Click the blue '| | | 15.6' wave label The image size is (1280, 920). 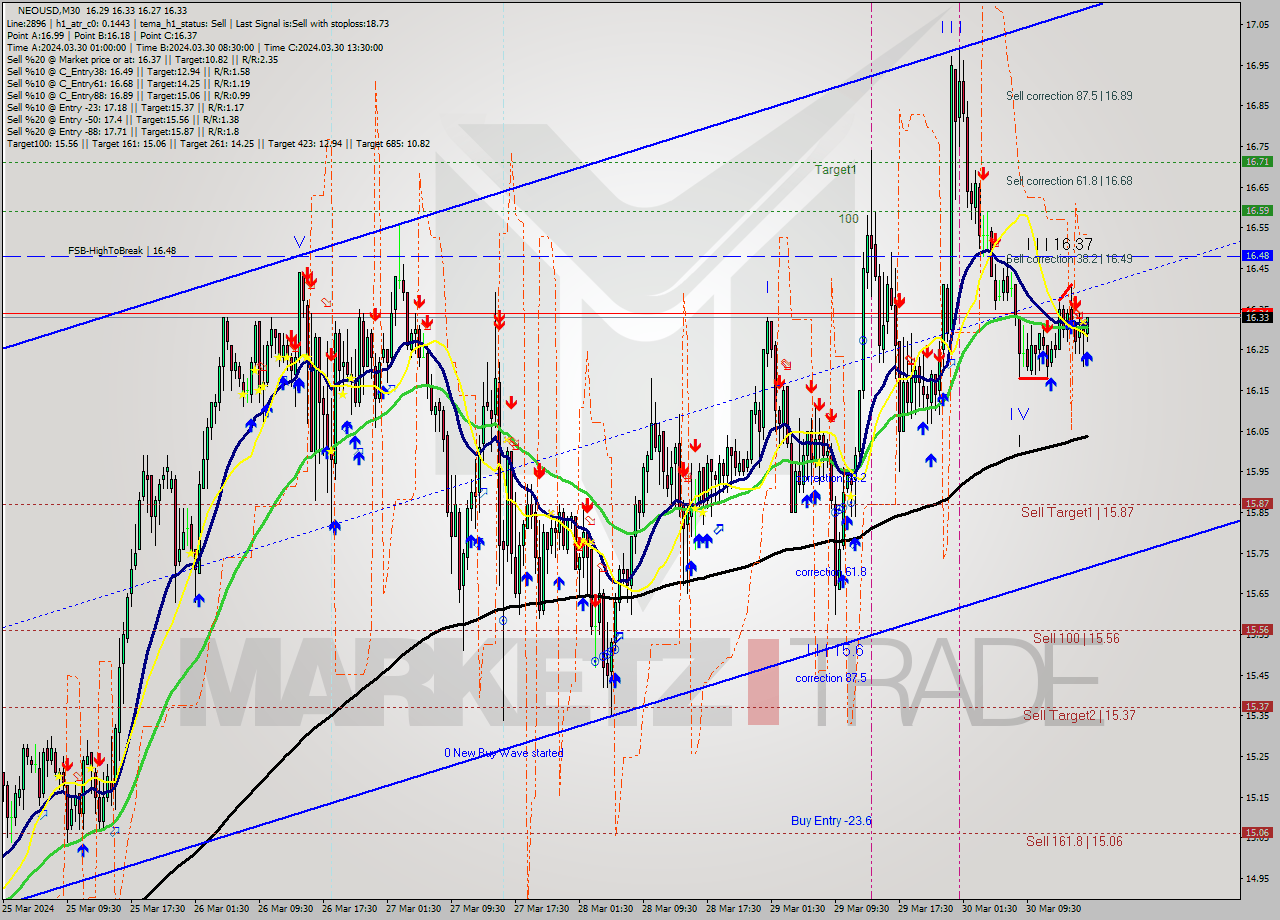click(x=835, y=650)
